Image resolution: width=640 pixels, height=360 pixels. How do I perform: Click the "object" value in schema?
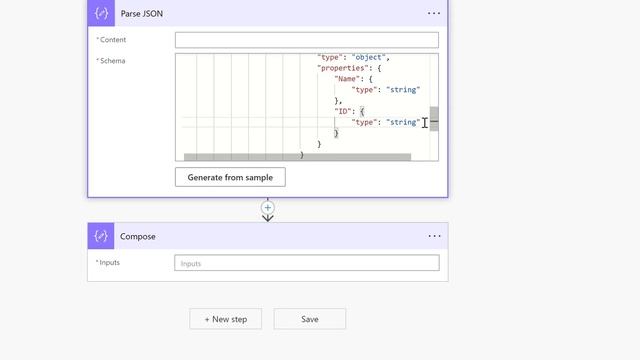[369, 58]
